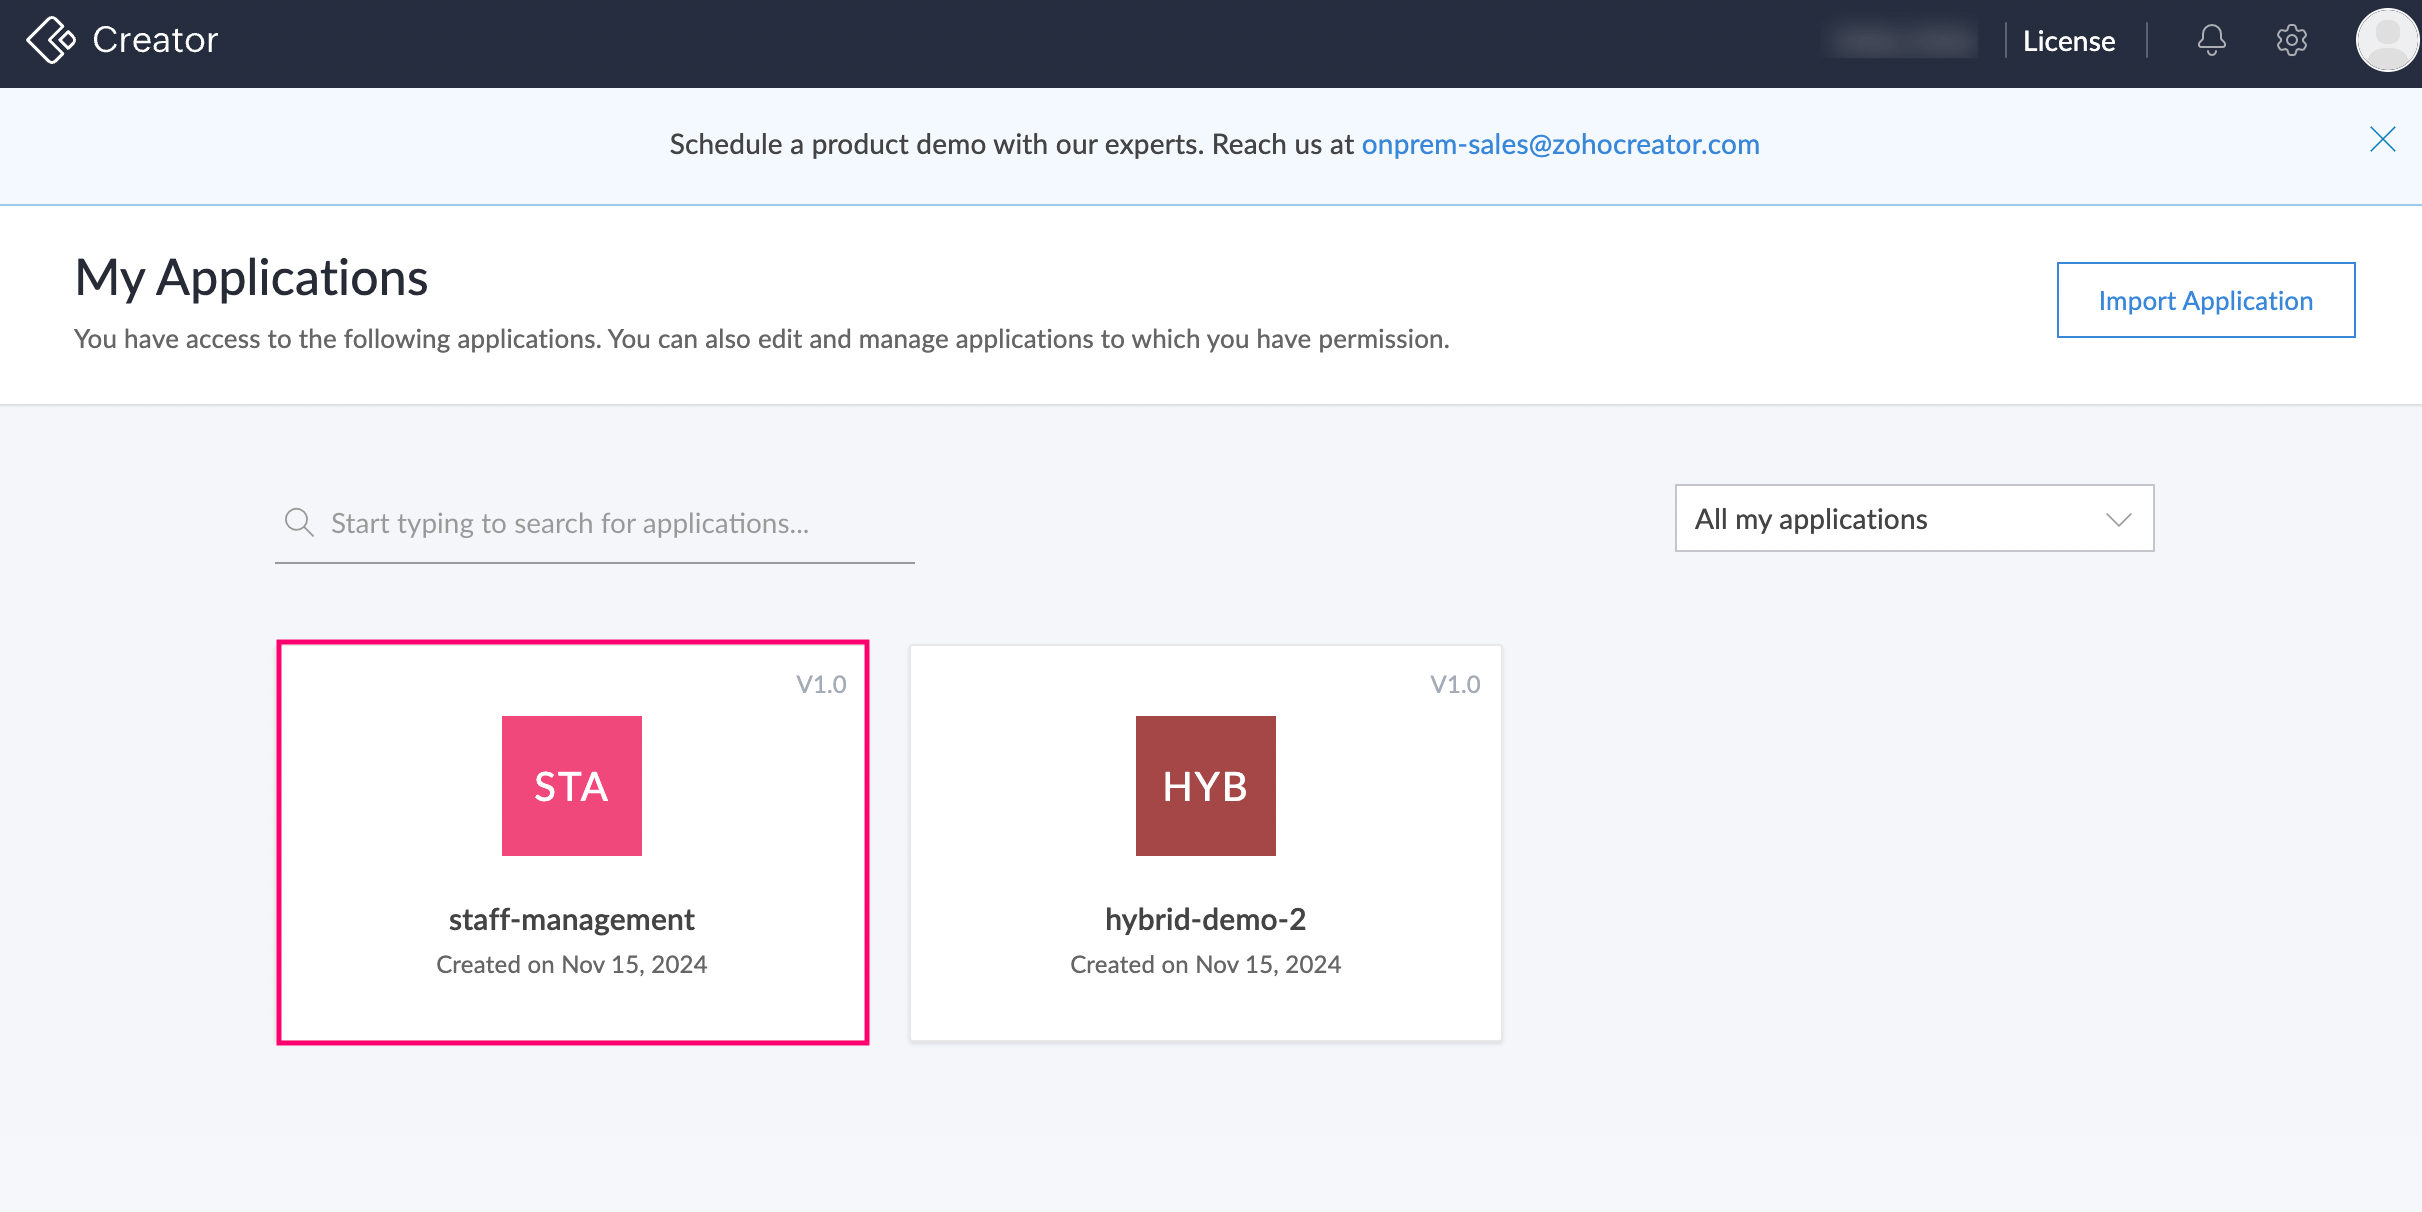Click the blurred account name in header

click(1899, 40)
